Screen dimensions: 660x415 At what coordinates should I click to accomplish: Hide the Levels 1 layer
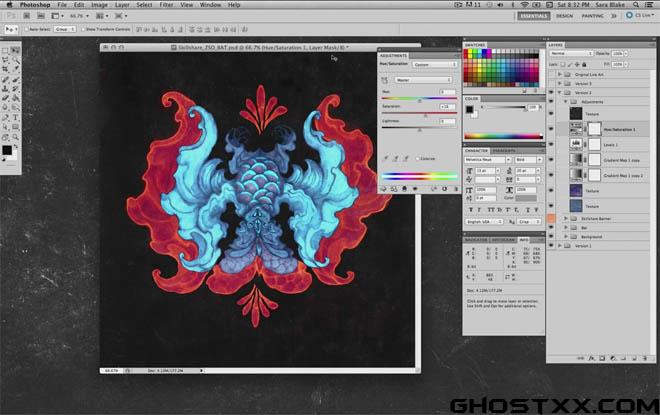[551, 144]
